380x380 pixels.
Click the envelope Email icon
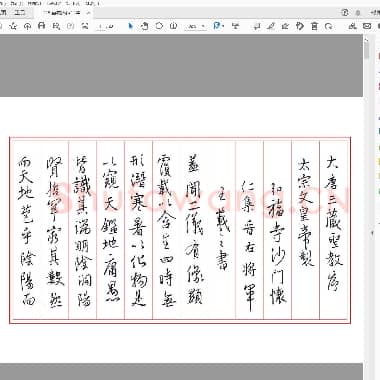pos(367,26)
